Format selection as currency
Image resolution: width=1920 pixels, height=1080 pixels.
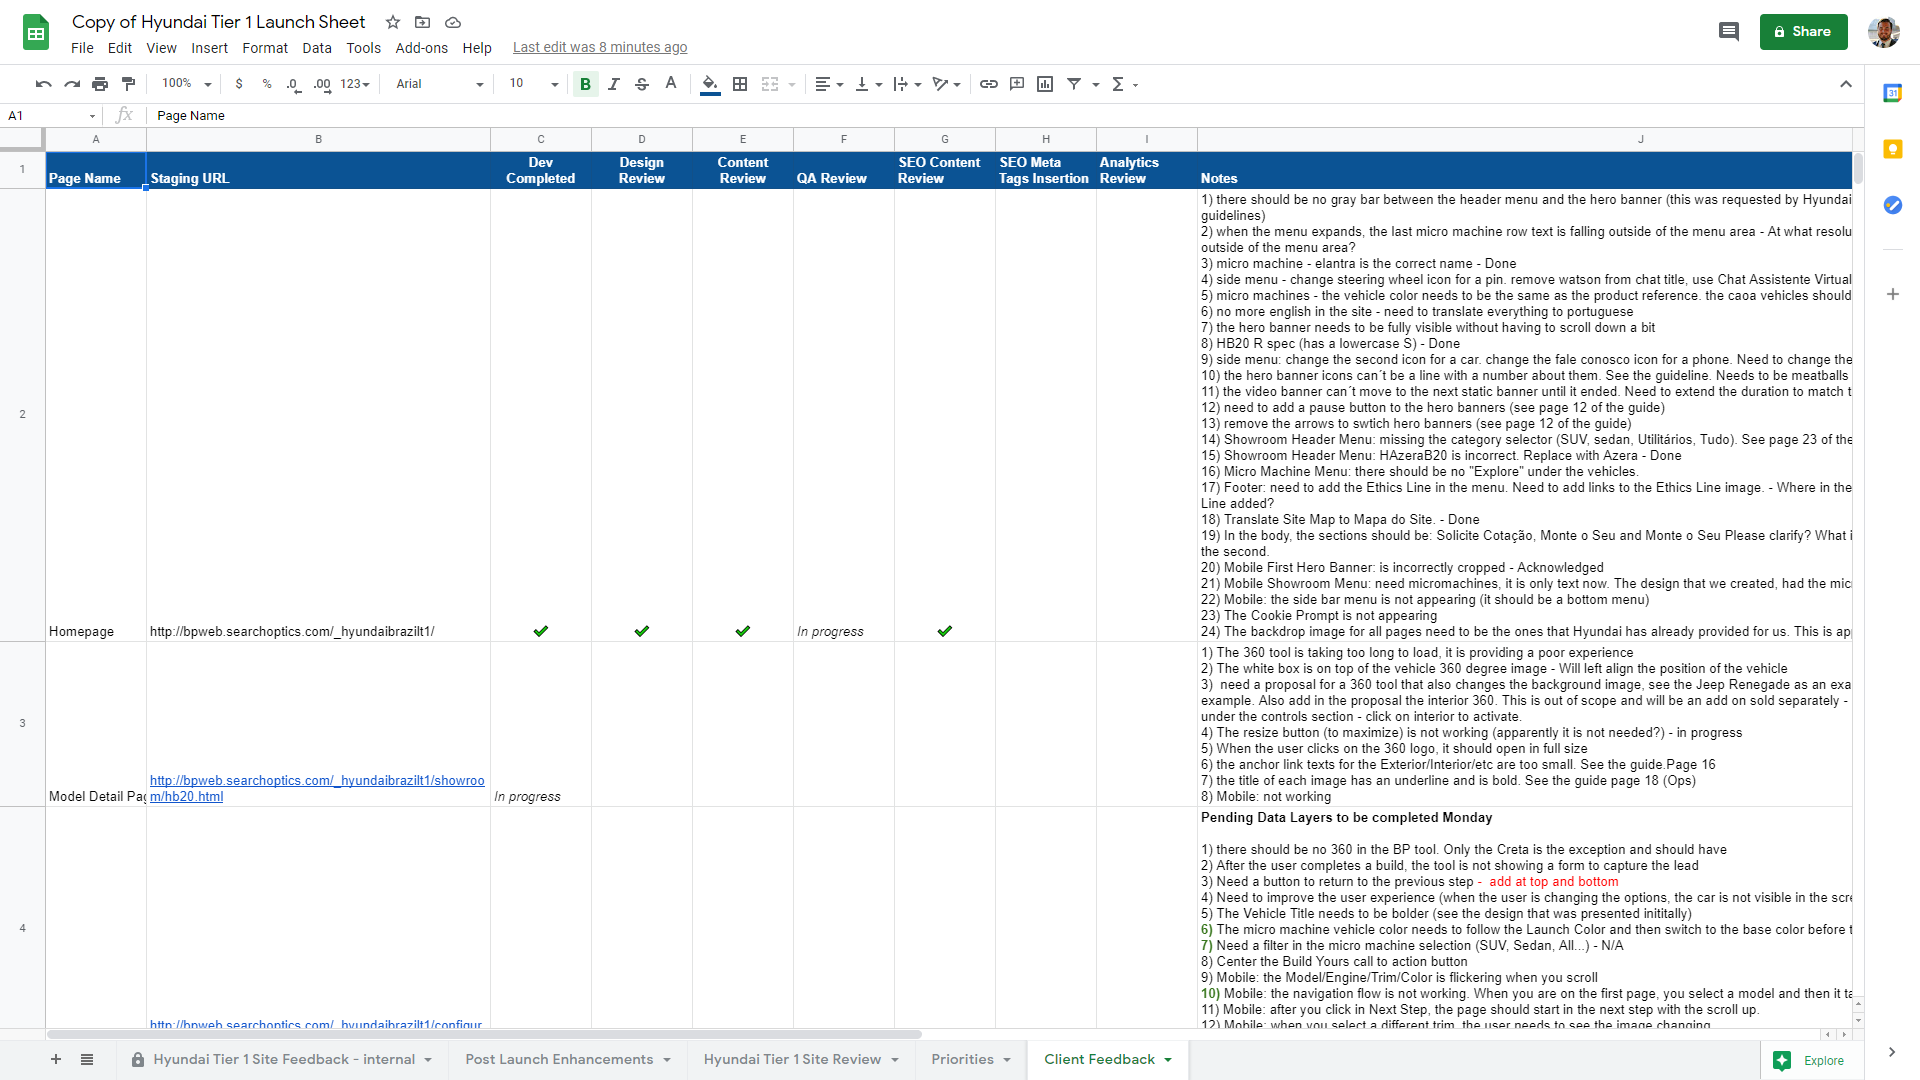coord(239,84)
